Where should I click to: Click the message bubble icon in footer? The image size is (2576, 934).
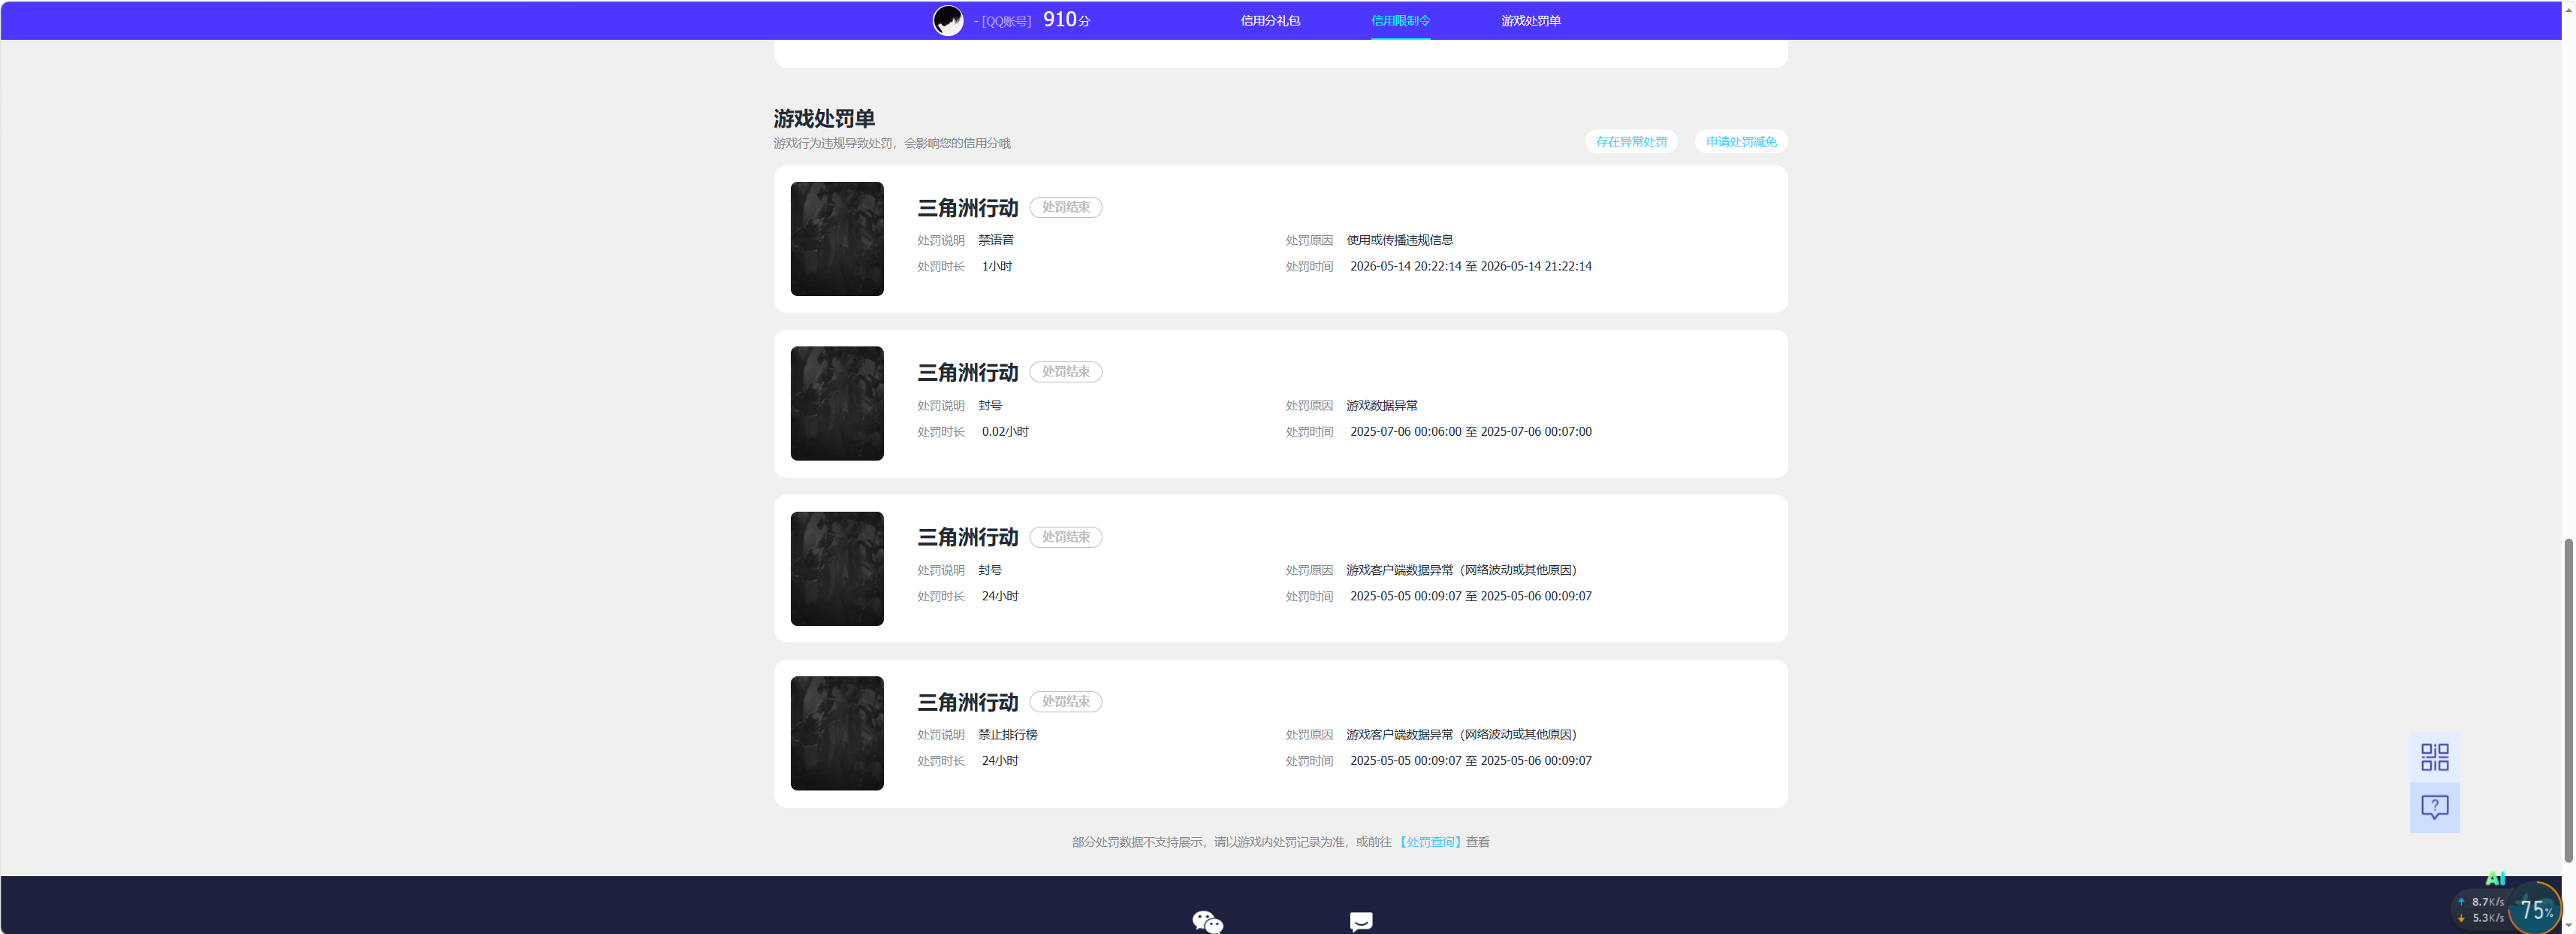[x=1361, y=921]
